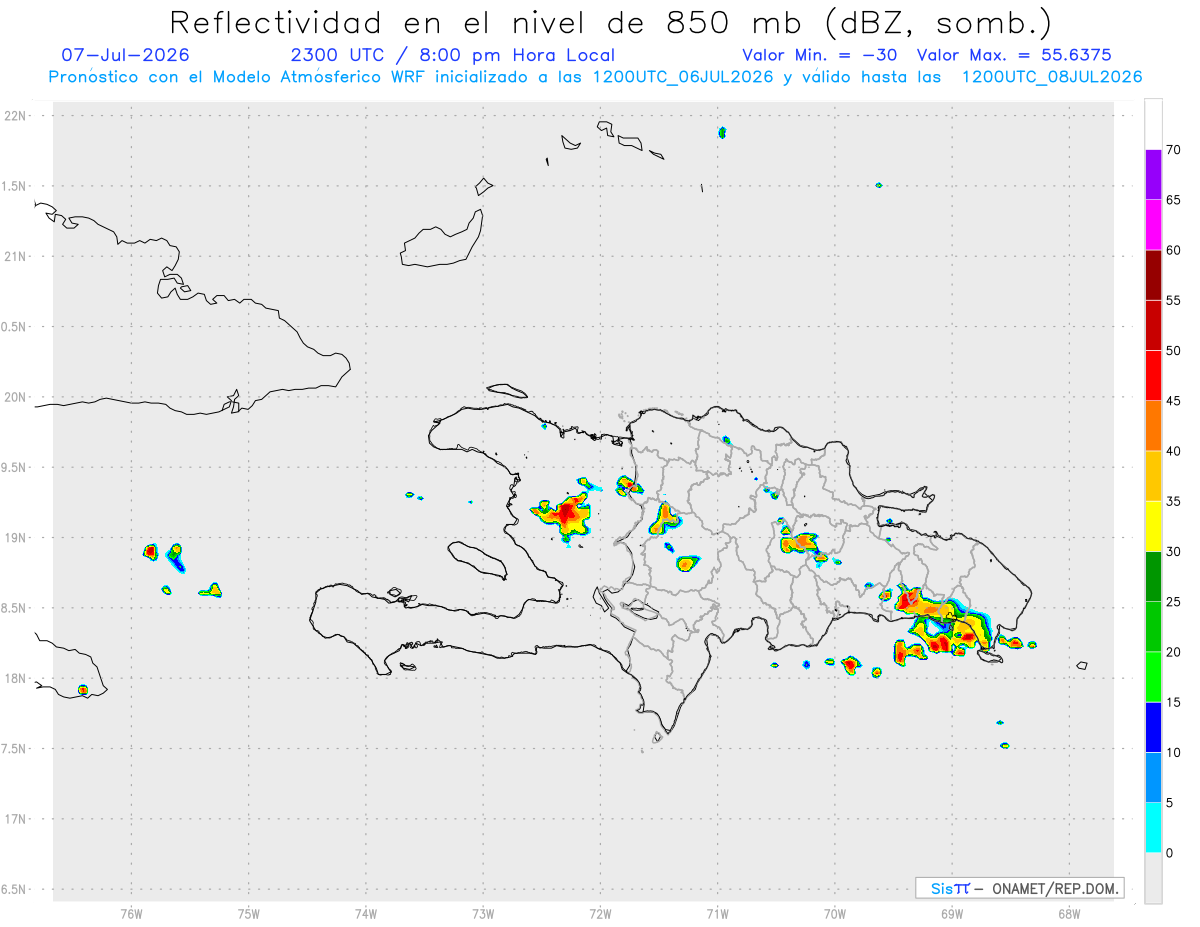This screenshot has width=1200, height=927.
Task: Click the '50' value on the color scale
Action: (x=1174, y=351)
